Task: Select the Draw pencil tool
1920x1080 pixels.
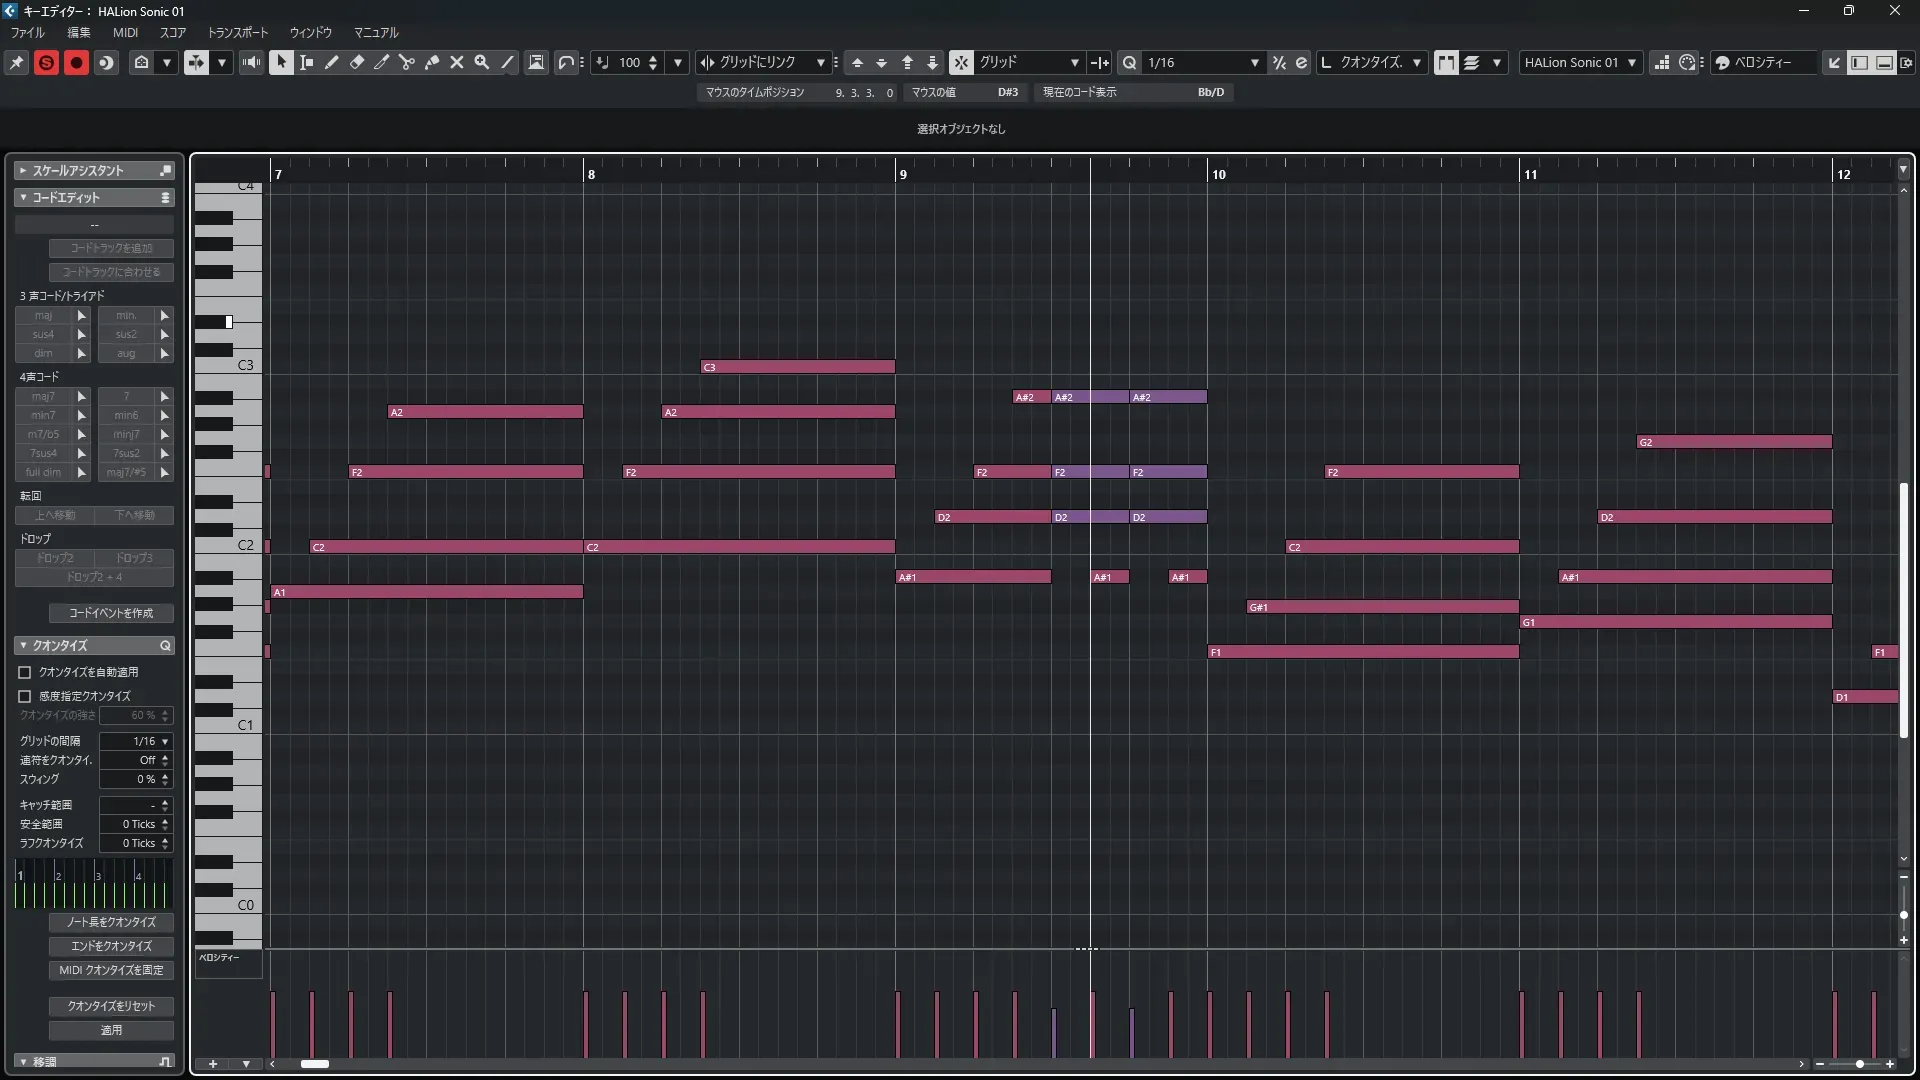Action: coord(332,62)
